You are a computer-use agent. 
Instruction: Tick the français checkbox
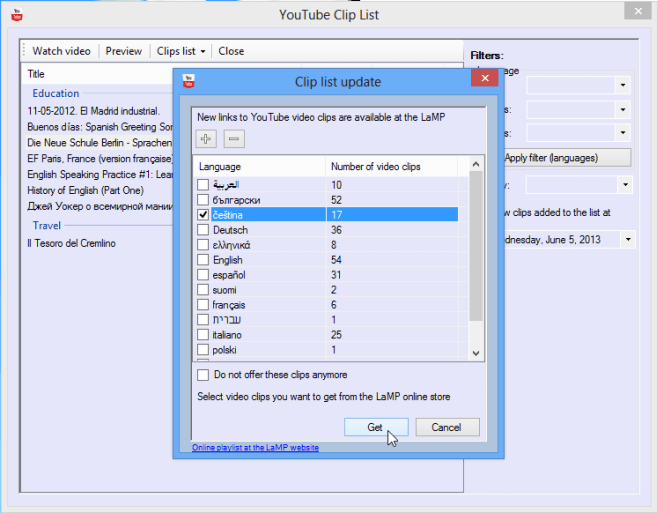pyautogui.click(x=203, y=304)
